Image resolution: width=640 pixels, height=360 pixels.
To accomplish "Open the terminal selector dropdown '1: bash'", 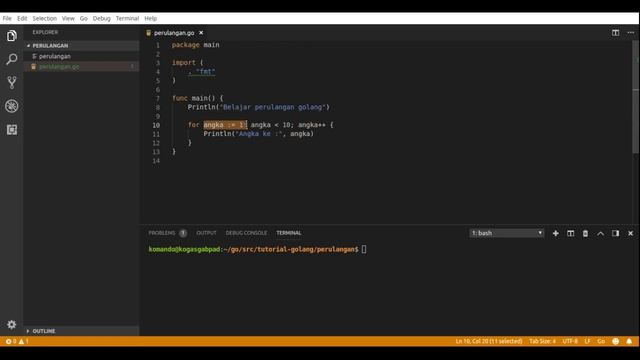I will point(507,233).
